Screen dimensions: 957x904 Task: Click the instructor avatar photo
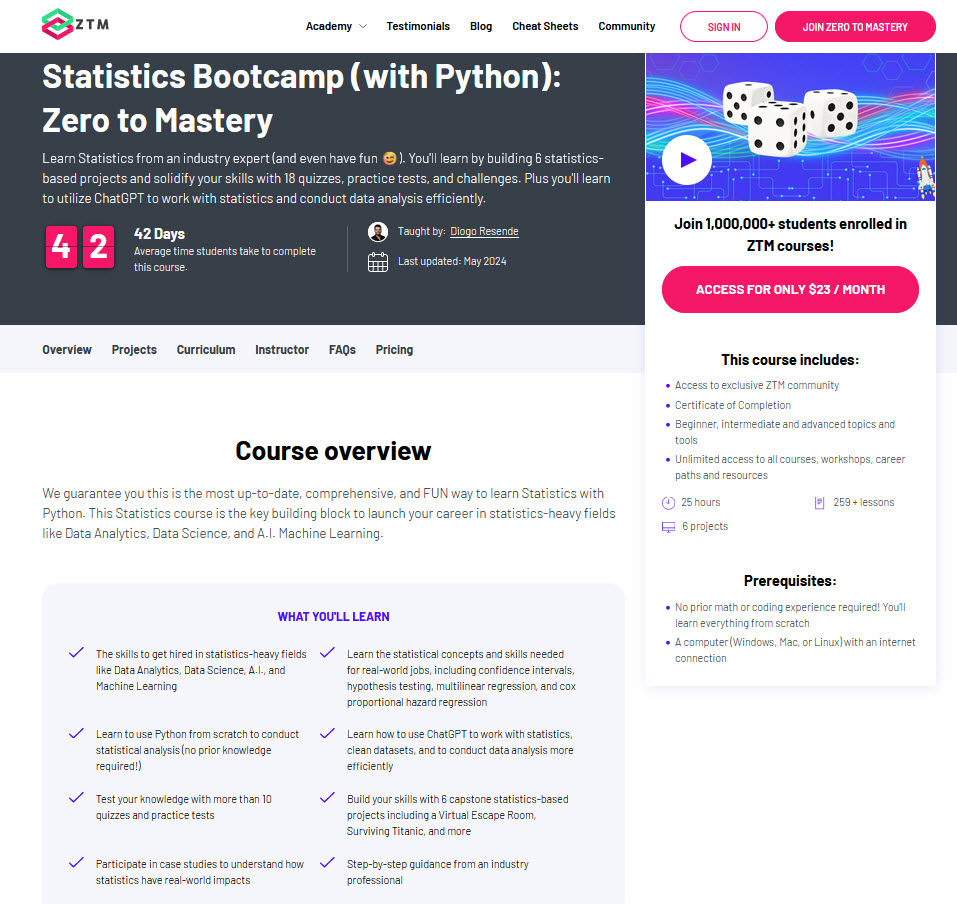[x=378, y=232]
